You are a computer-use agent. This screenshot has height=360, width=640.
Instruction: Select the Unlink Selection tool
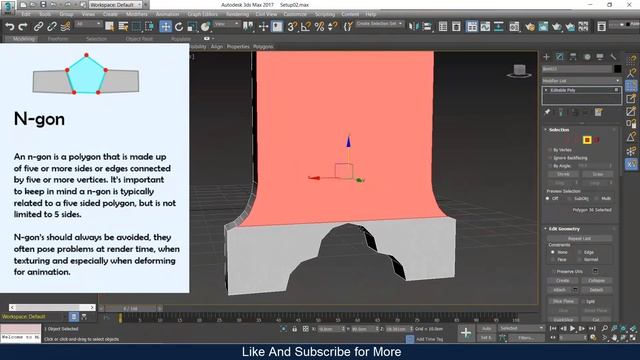tap(52, 27)
